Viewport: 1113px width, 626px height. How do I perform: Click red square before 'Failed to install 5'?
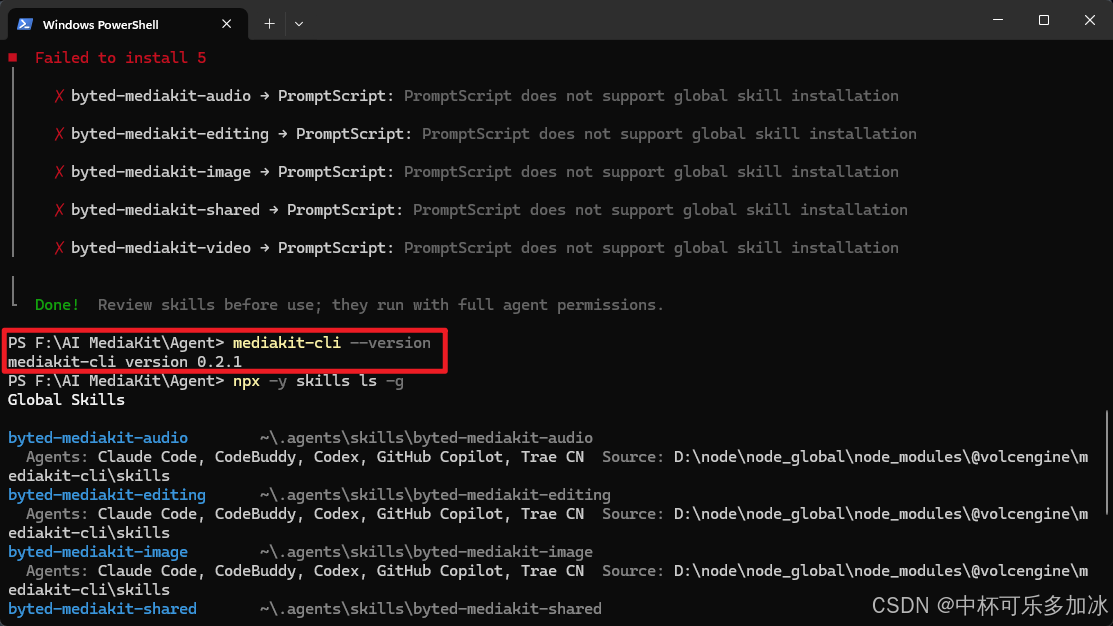click(x=13, y=57)
